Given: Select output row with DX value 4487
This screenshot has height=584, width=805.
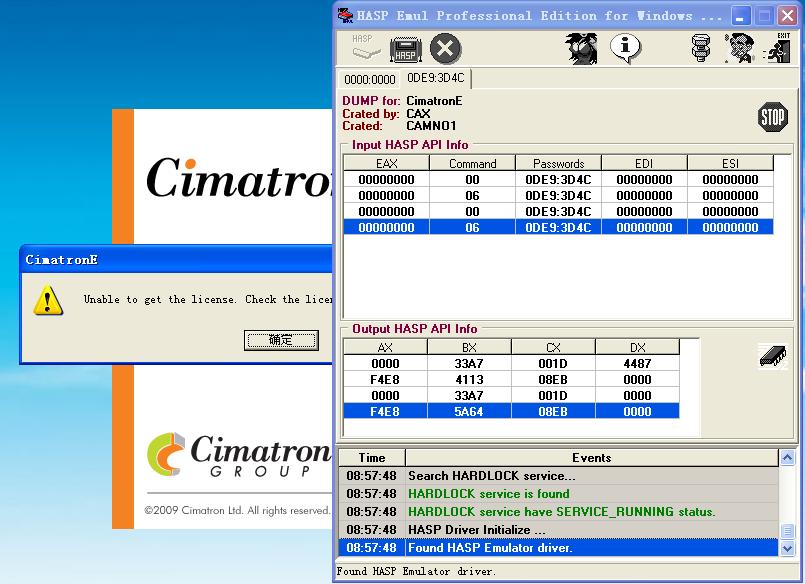Looking at the screenshot, I should tap(511, 364).
